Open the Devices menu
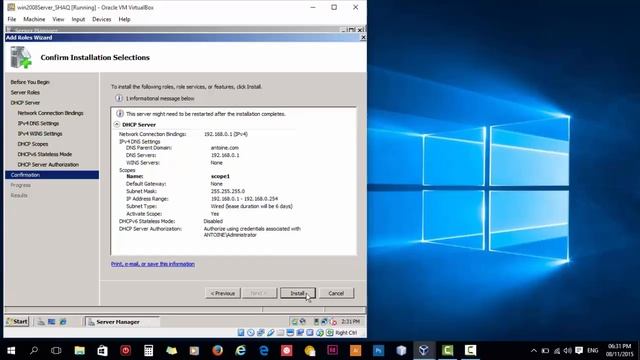This screenshot has height=360, width=640. point(102,19)
